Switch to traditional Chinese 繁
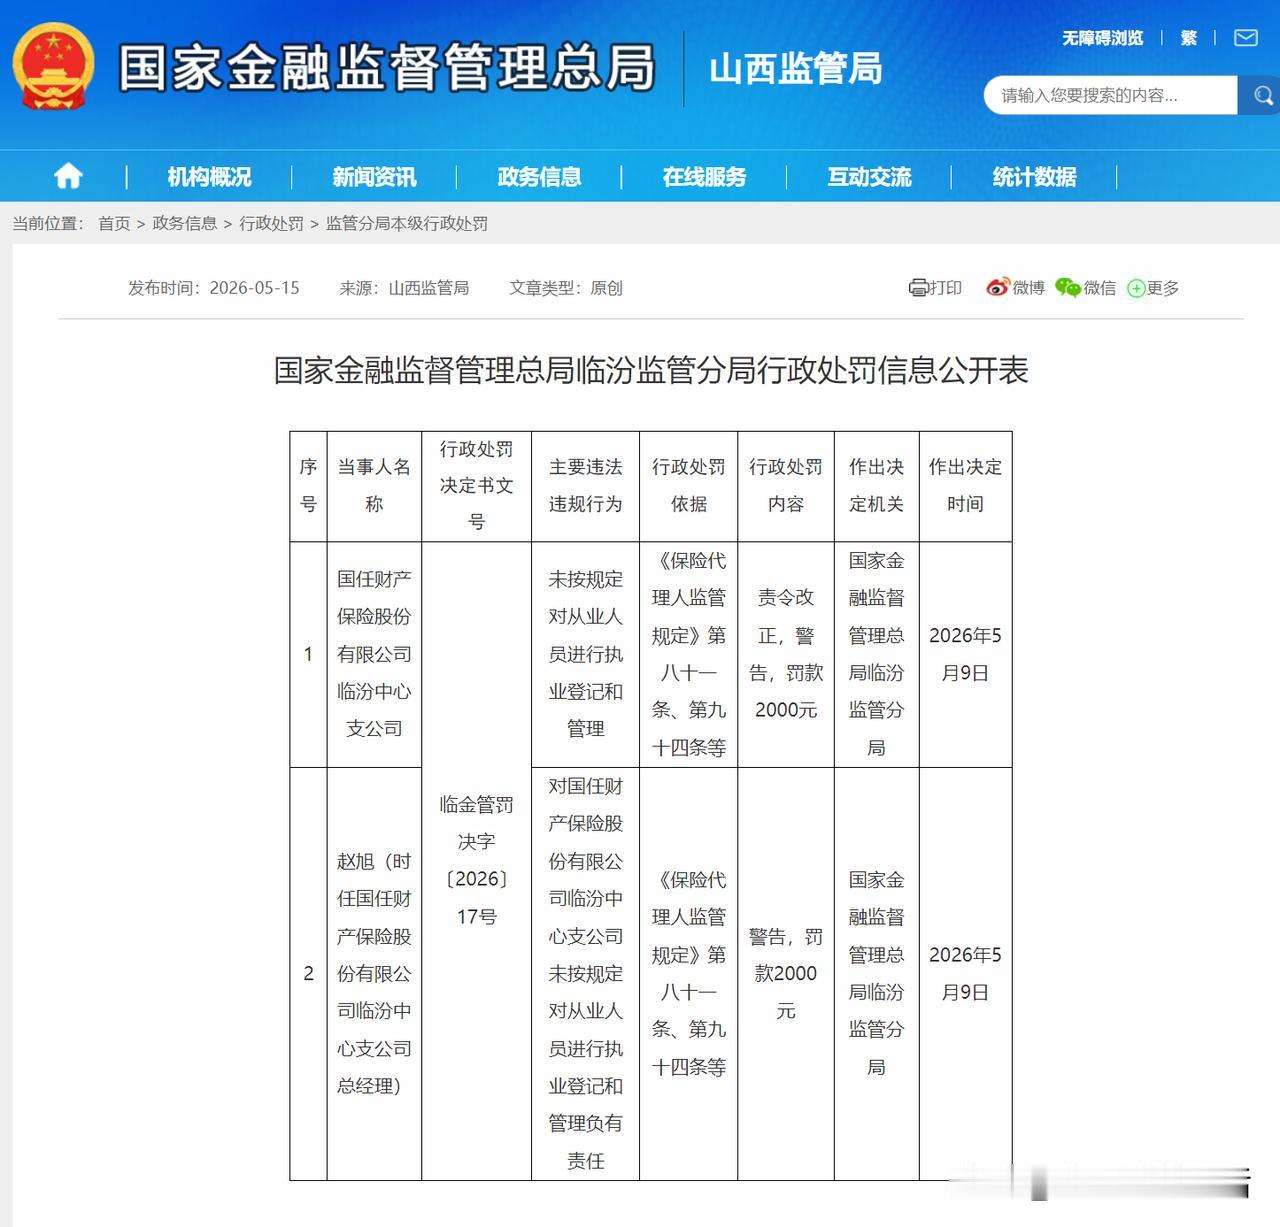1280x1227 pixels. (1188, 38)
